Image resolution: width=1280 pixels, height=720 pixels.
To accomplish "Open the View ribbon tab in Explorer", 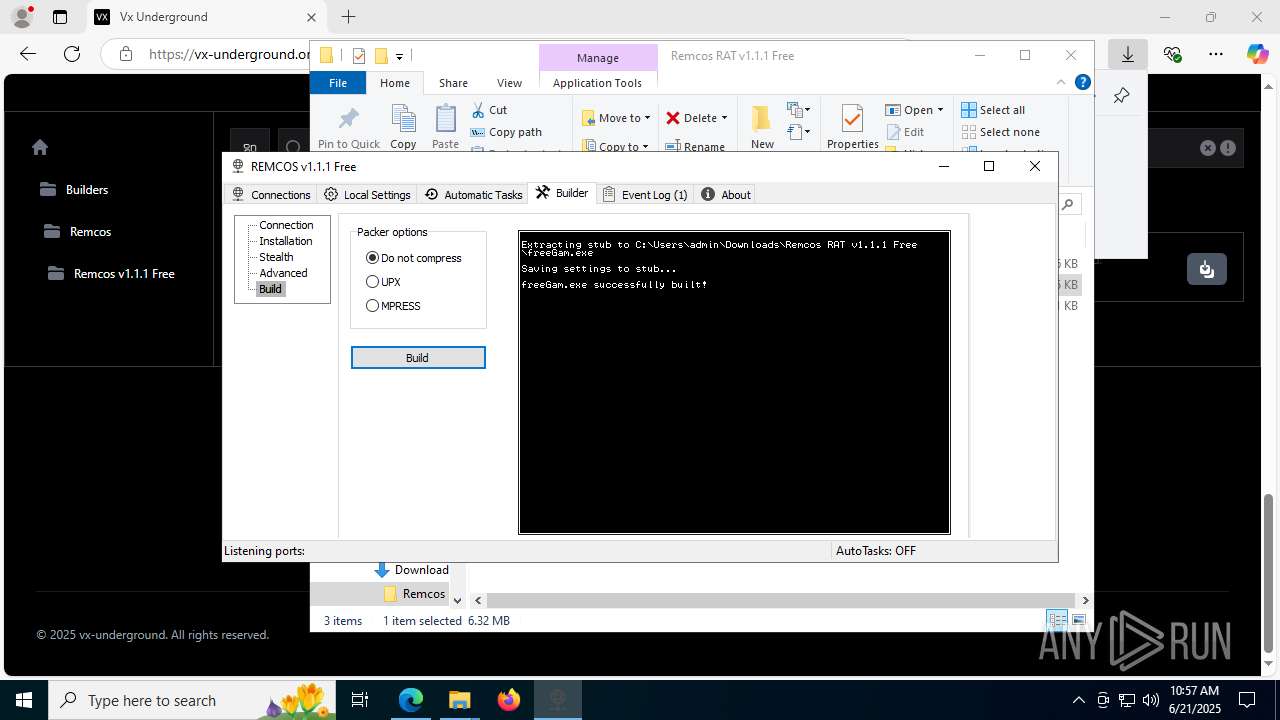I will pos(509,83).
